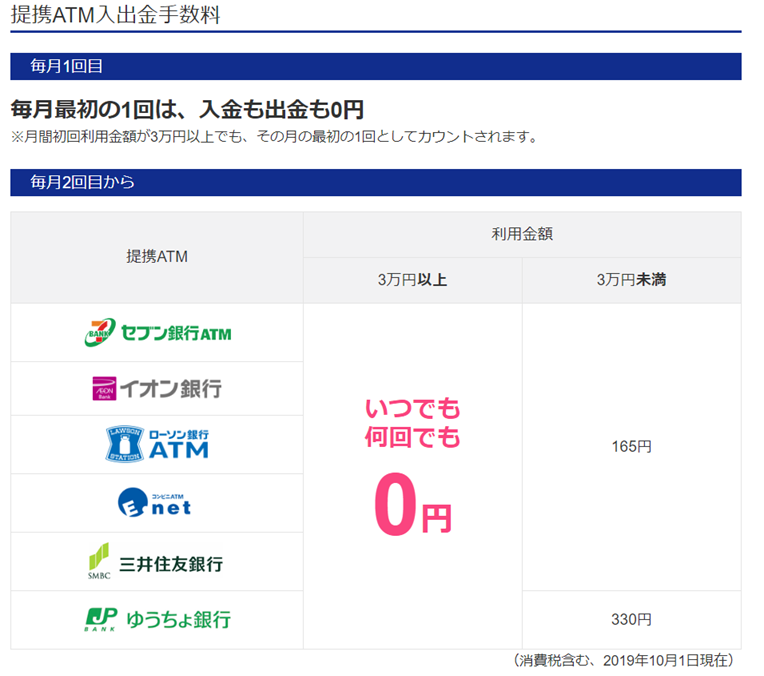Viewport: 764px width, 676px height.
Task: Click the いつでも何回でも pink text
Action: tap(413, 423)
